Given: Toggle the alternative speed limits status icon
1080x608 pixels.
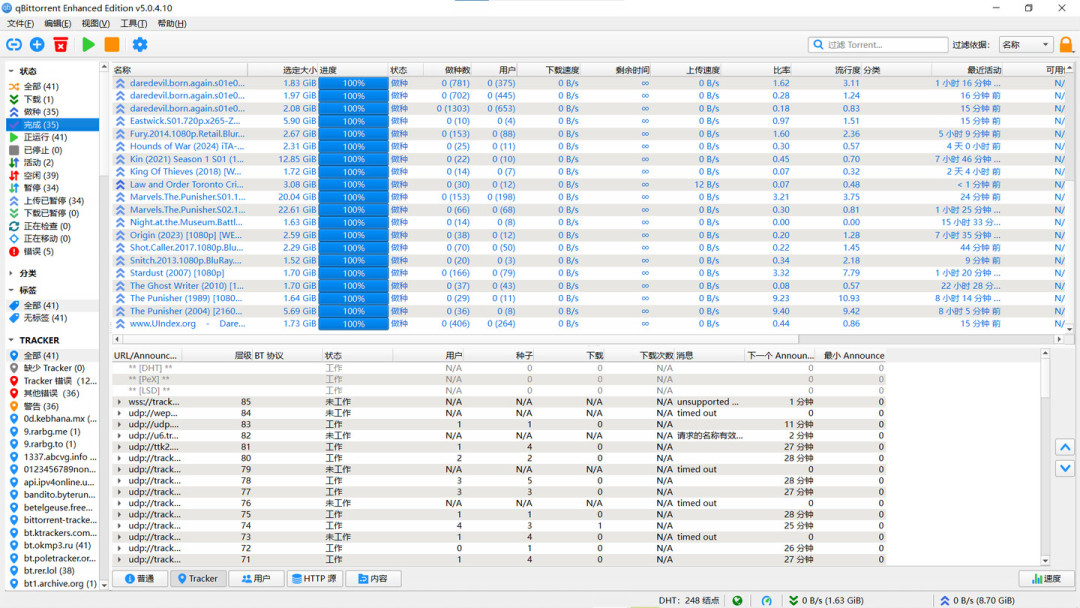Looking at the screenshot, I should tap(767, 600).
